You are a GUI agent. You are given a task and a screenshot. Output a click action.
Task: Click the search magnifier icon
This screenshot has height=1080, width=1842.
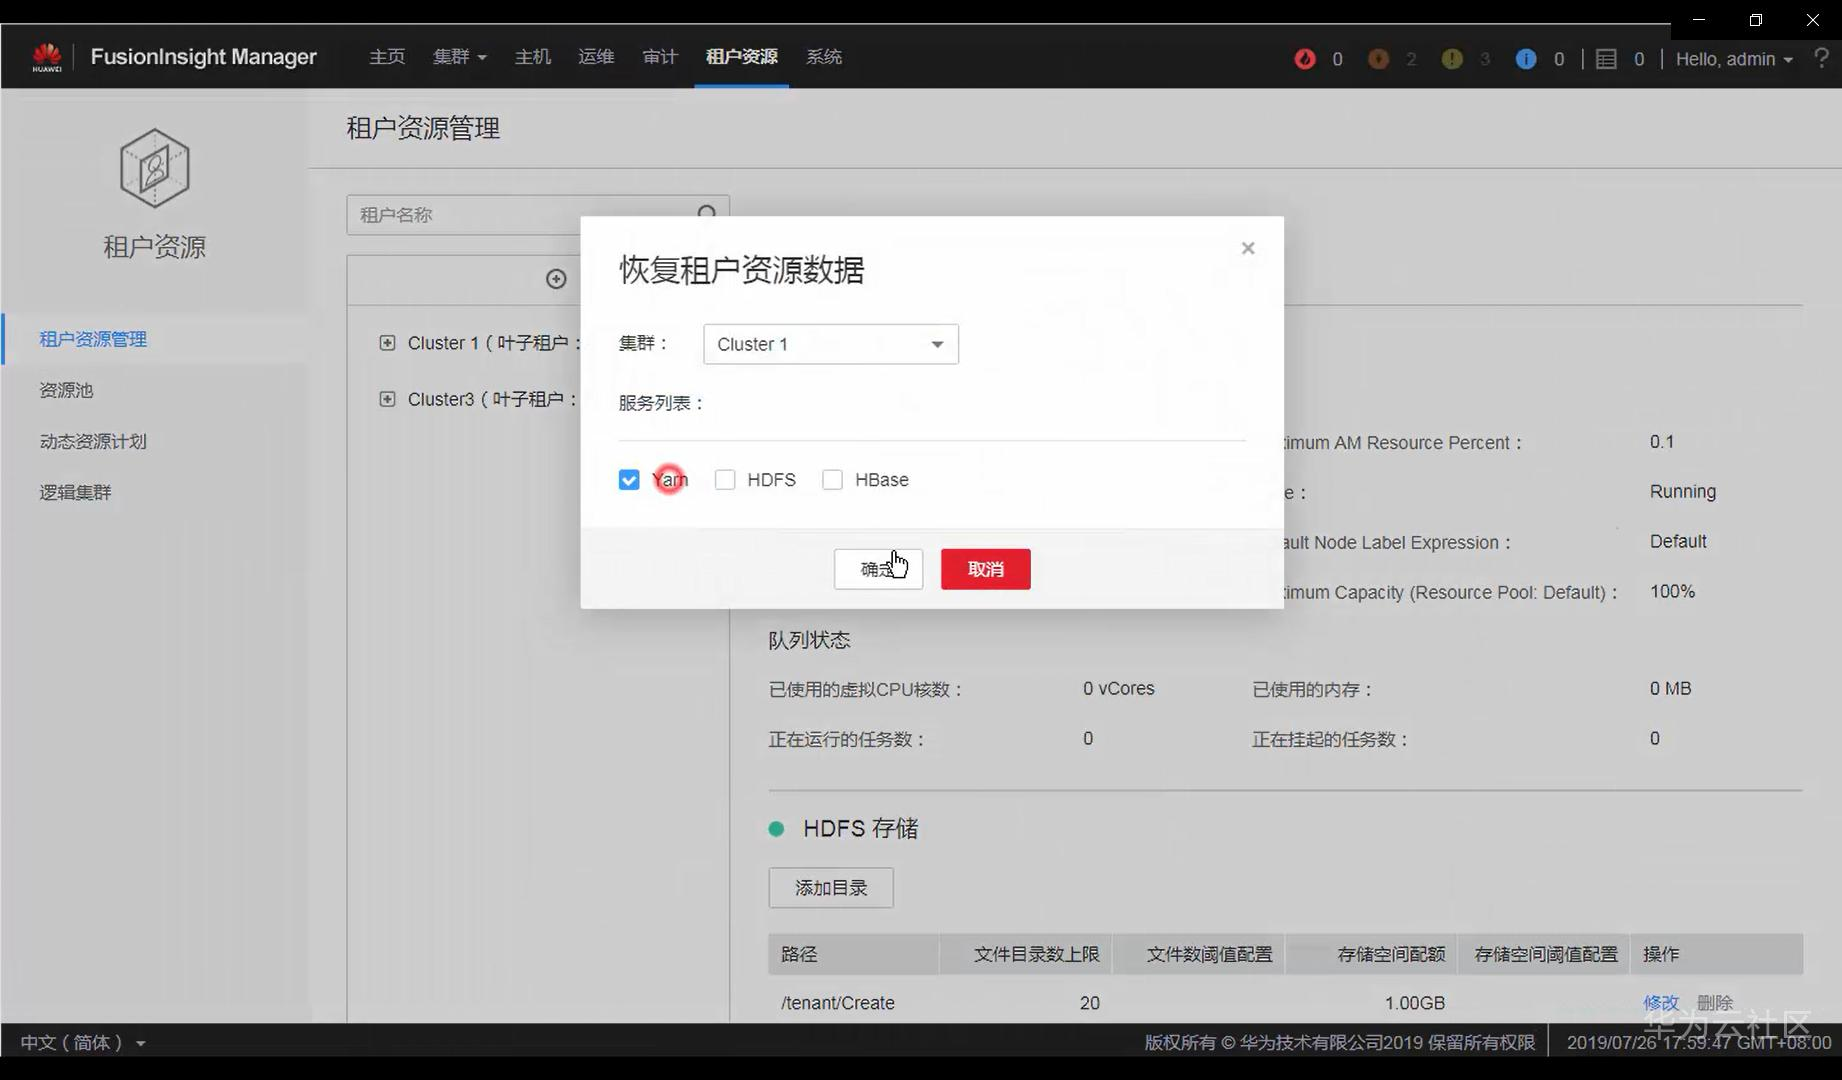point(707,214)
